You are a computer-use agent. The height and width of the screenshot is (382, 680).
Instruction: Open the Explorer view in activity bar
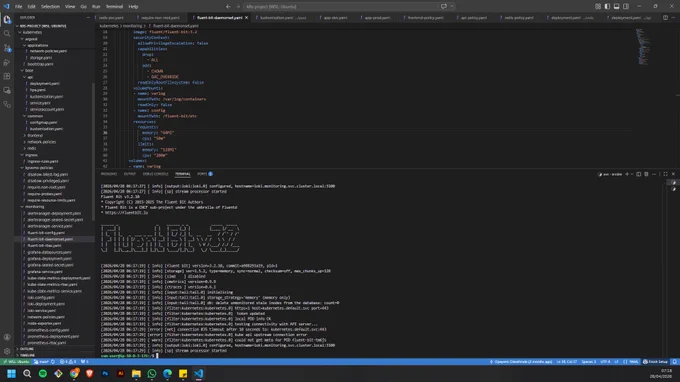click(7, 20)
